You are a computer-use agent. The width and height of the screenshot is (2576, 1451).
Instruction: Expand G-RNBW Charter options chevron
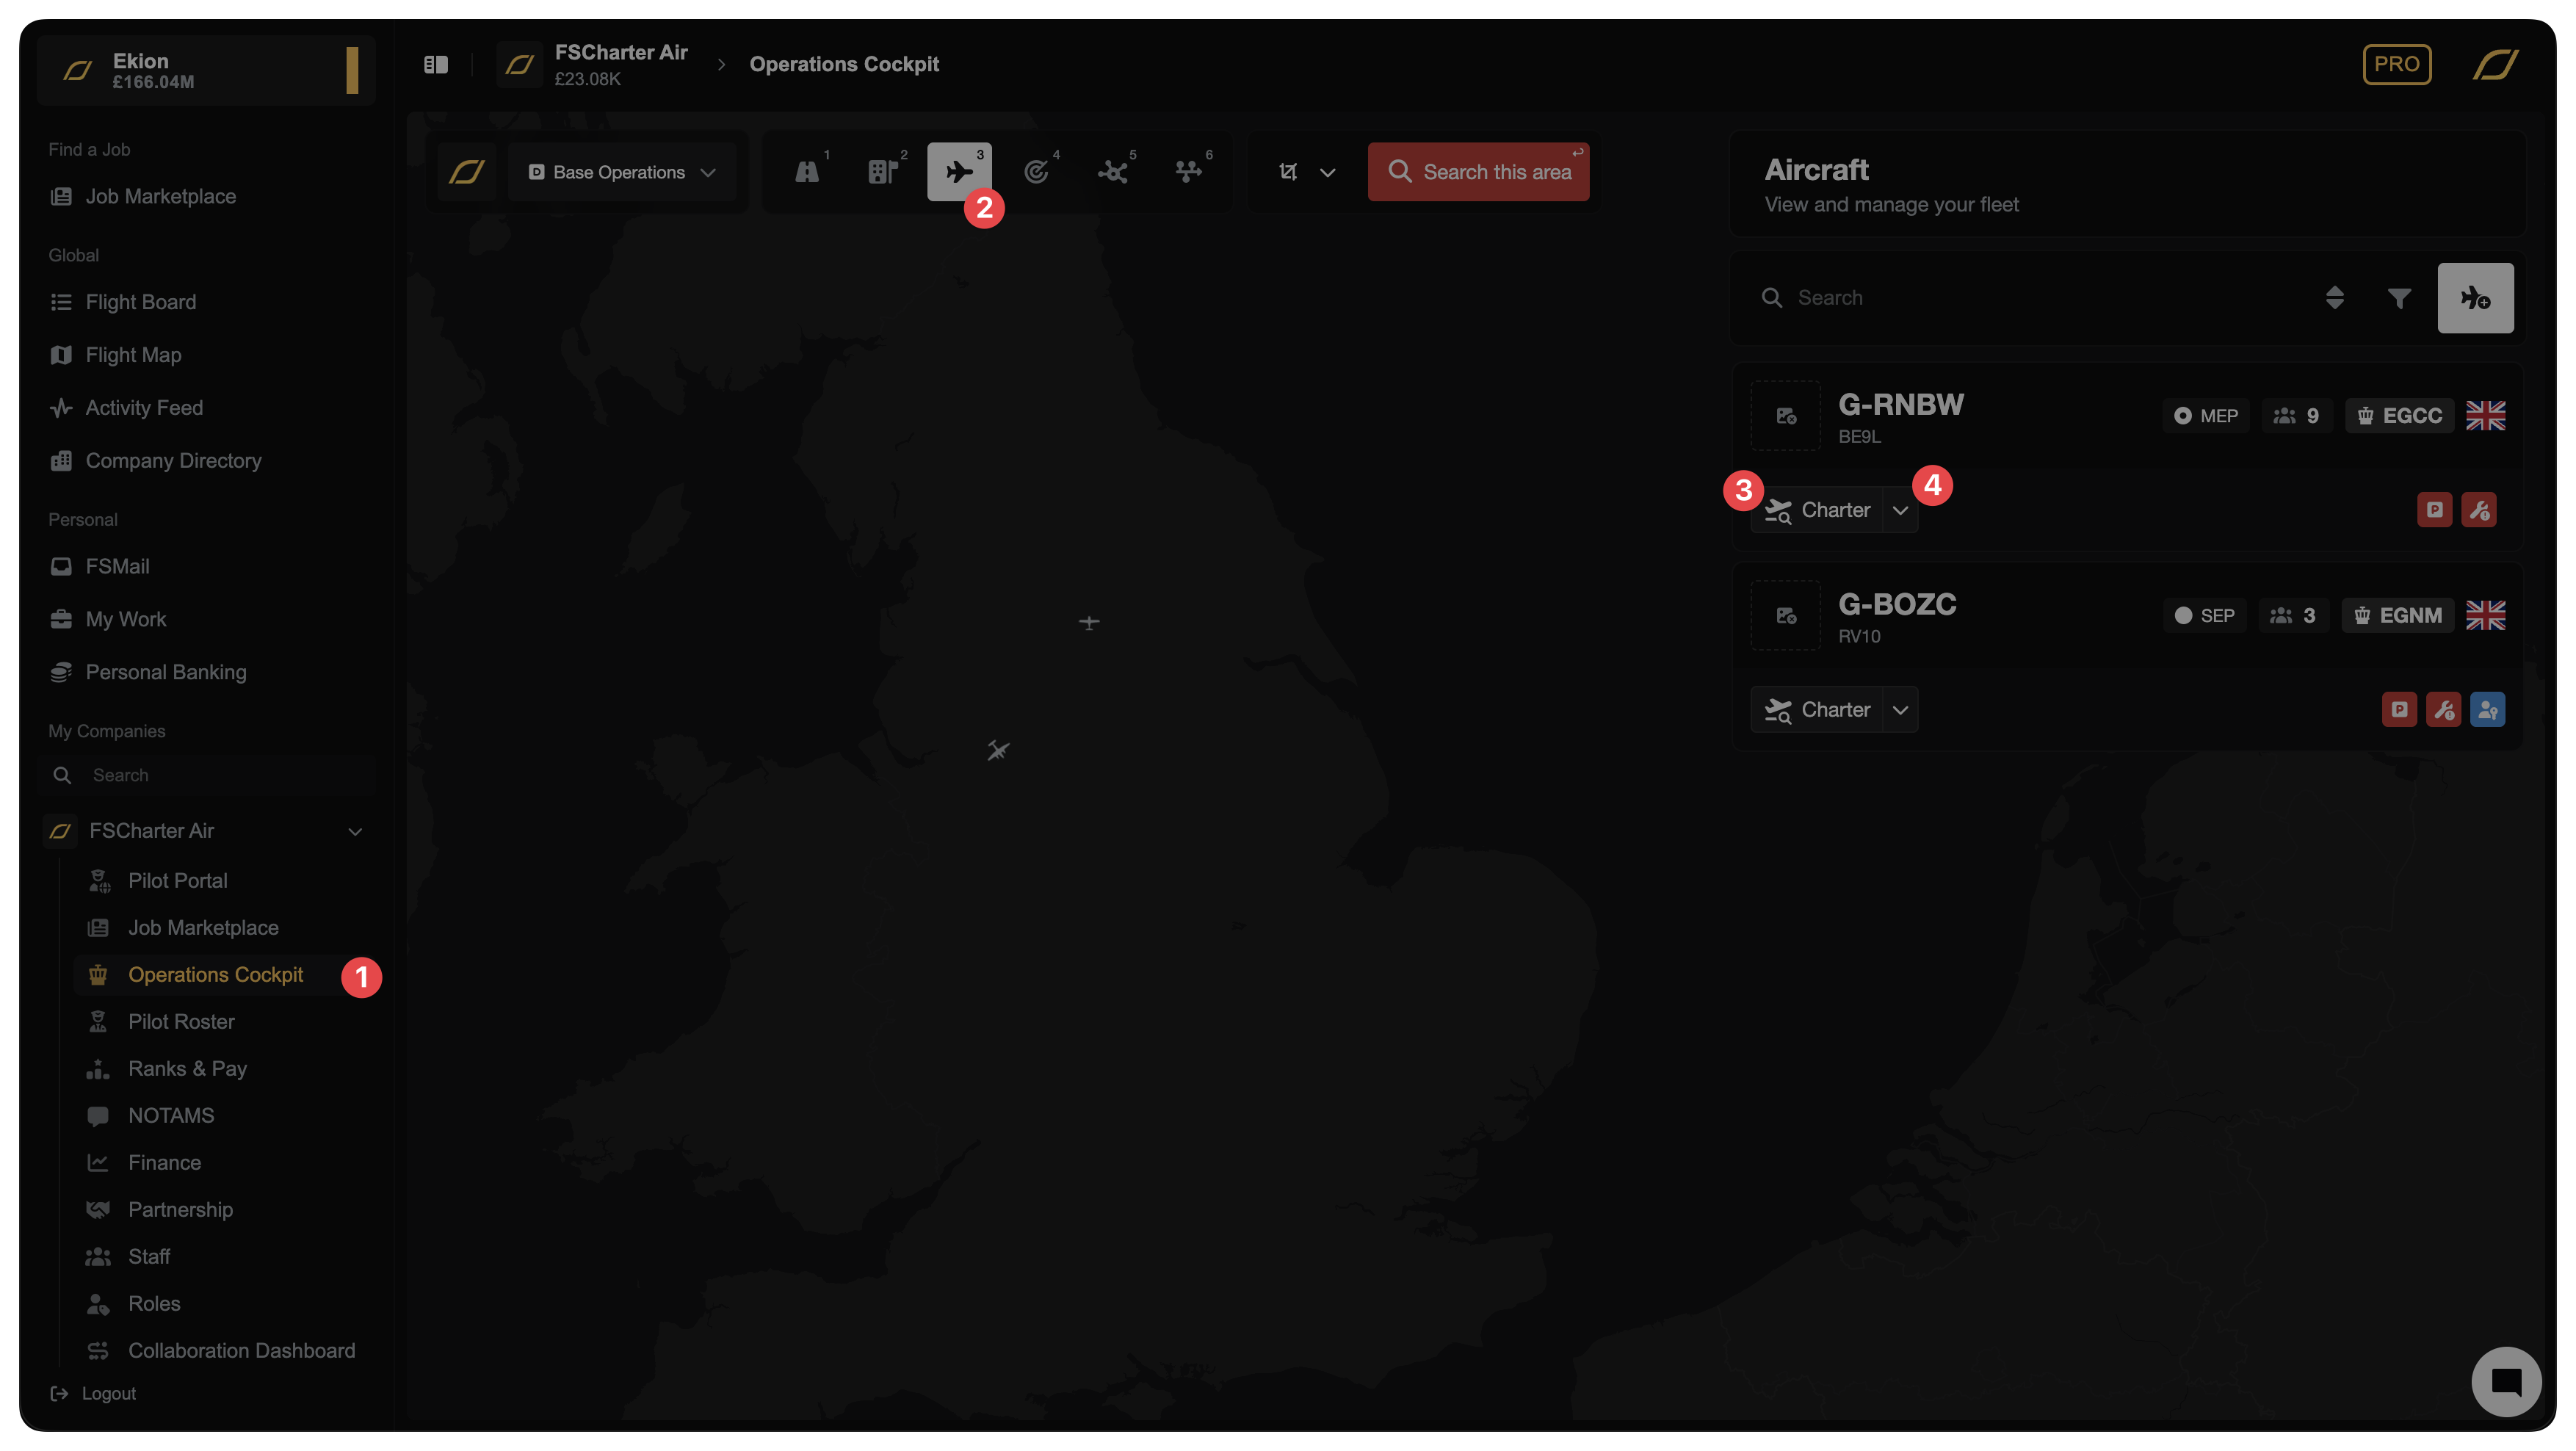coord(1900,511)
